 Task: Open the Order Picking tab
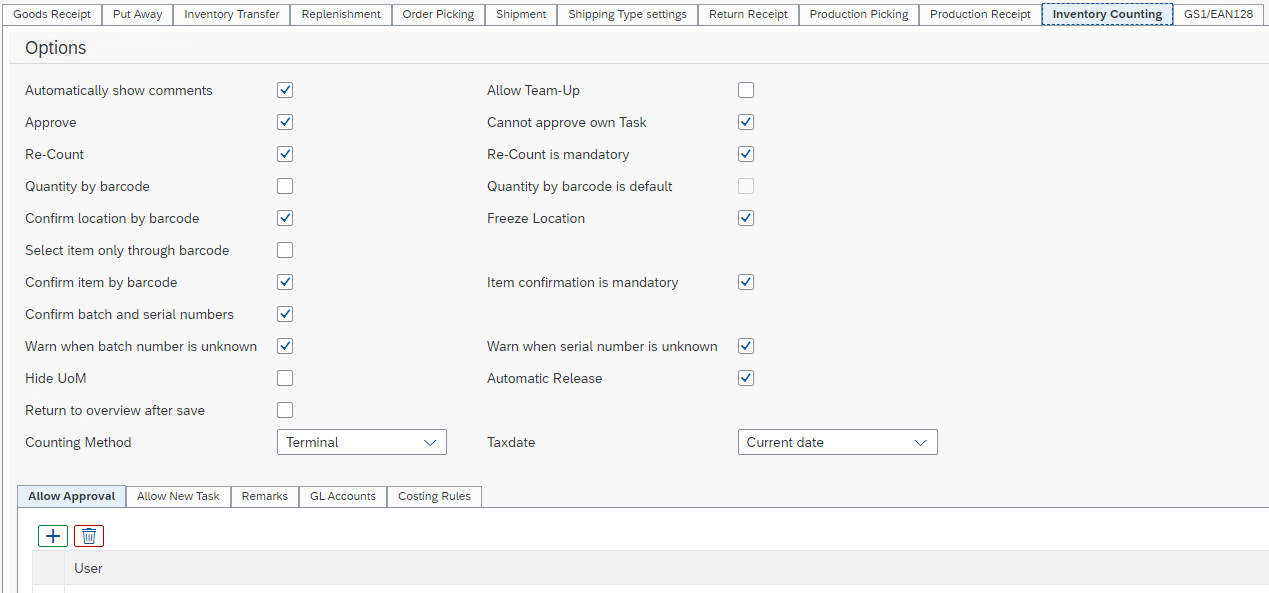click(438, 14)
